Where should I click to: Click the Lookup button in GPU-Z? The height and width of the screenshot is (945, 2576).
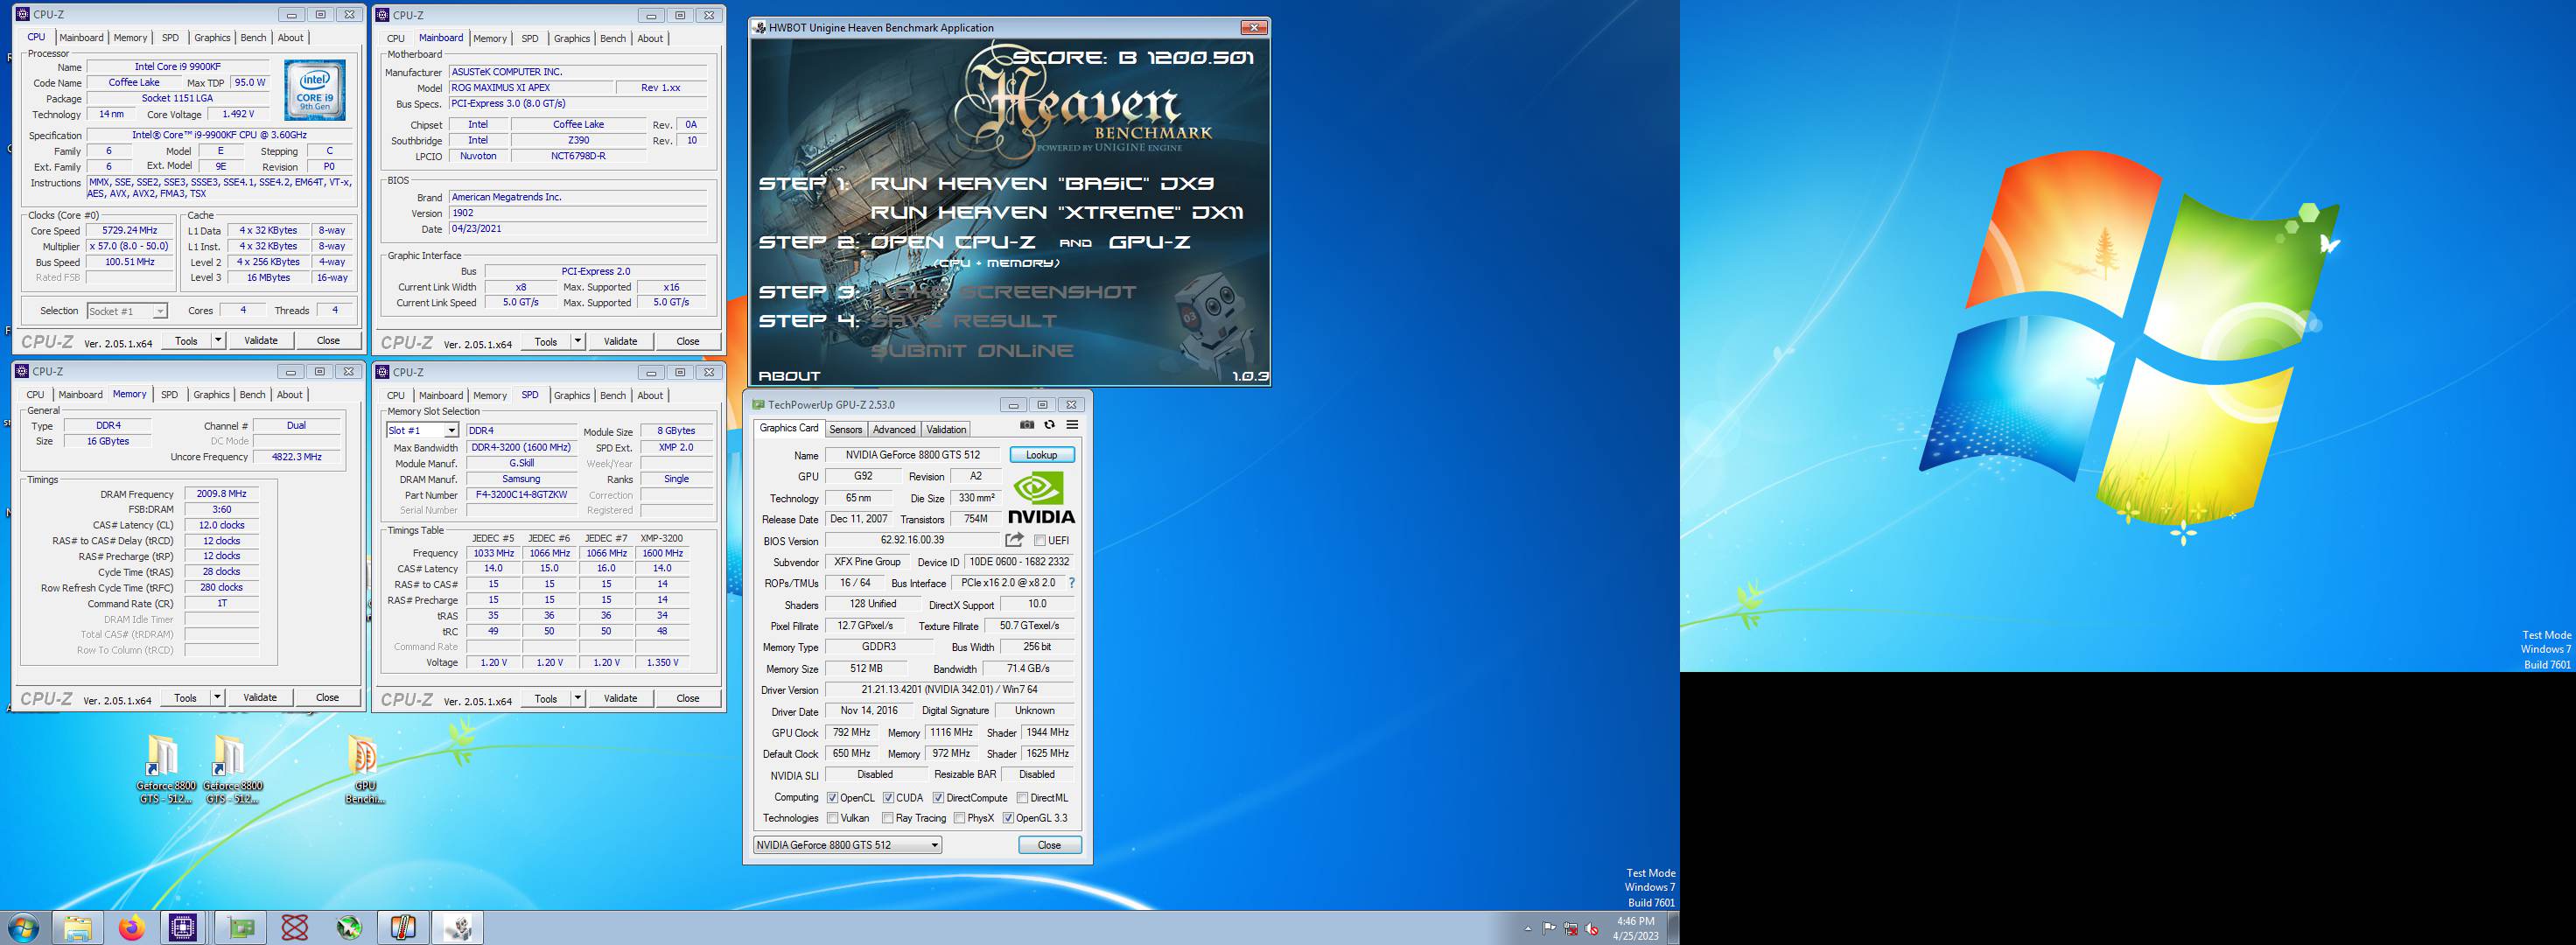[1041, 455]
